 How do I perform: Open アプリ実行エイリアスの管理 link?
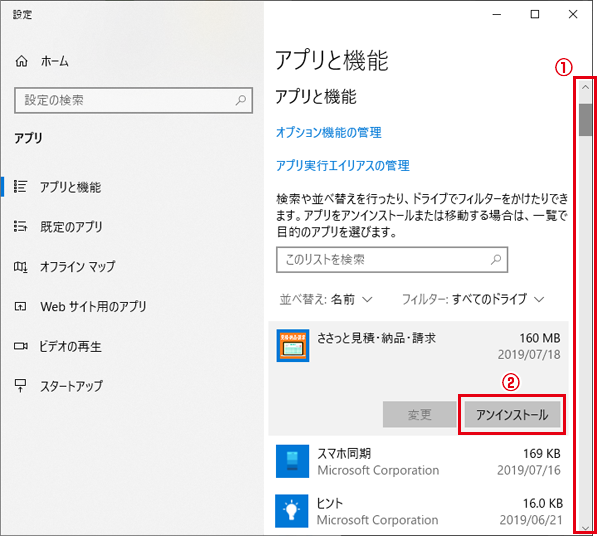pyautogui.click(x=342, y=166)
